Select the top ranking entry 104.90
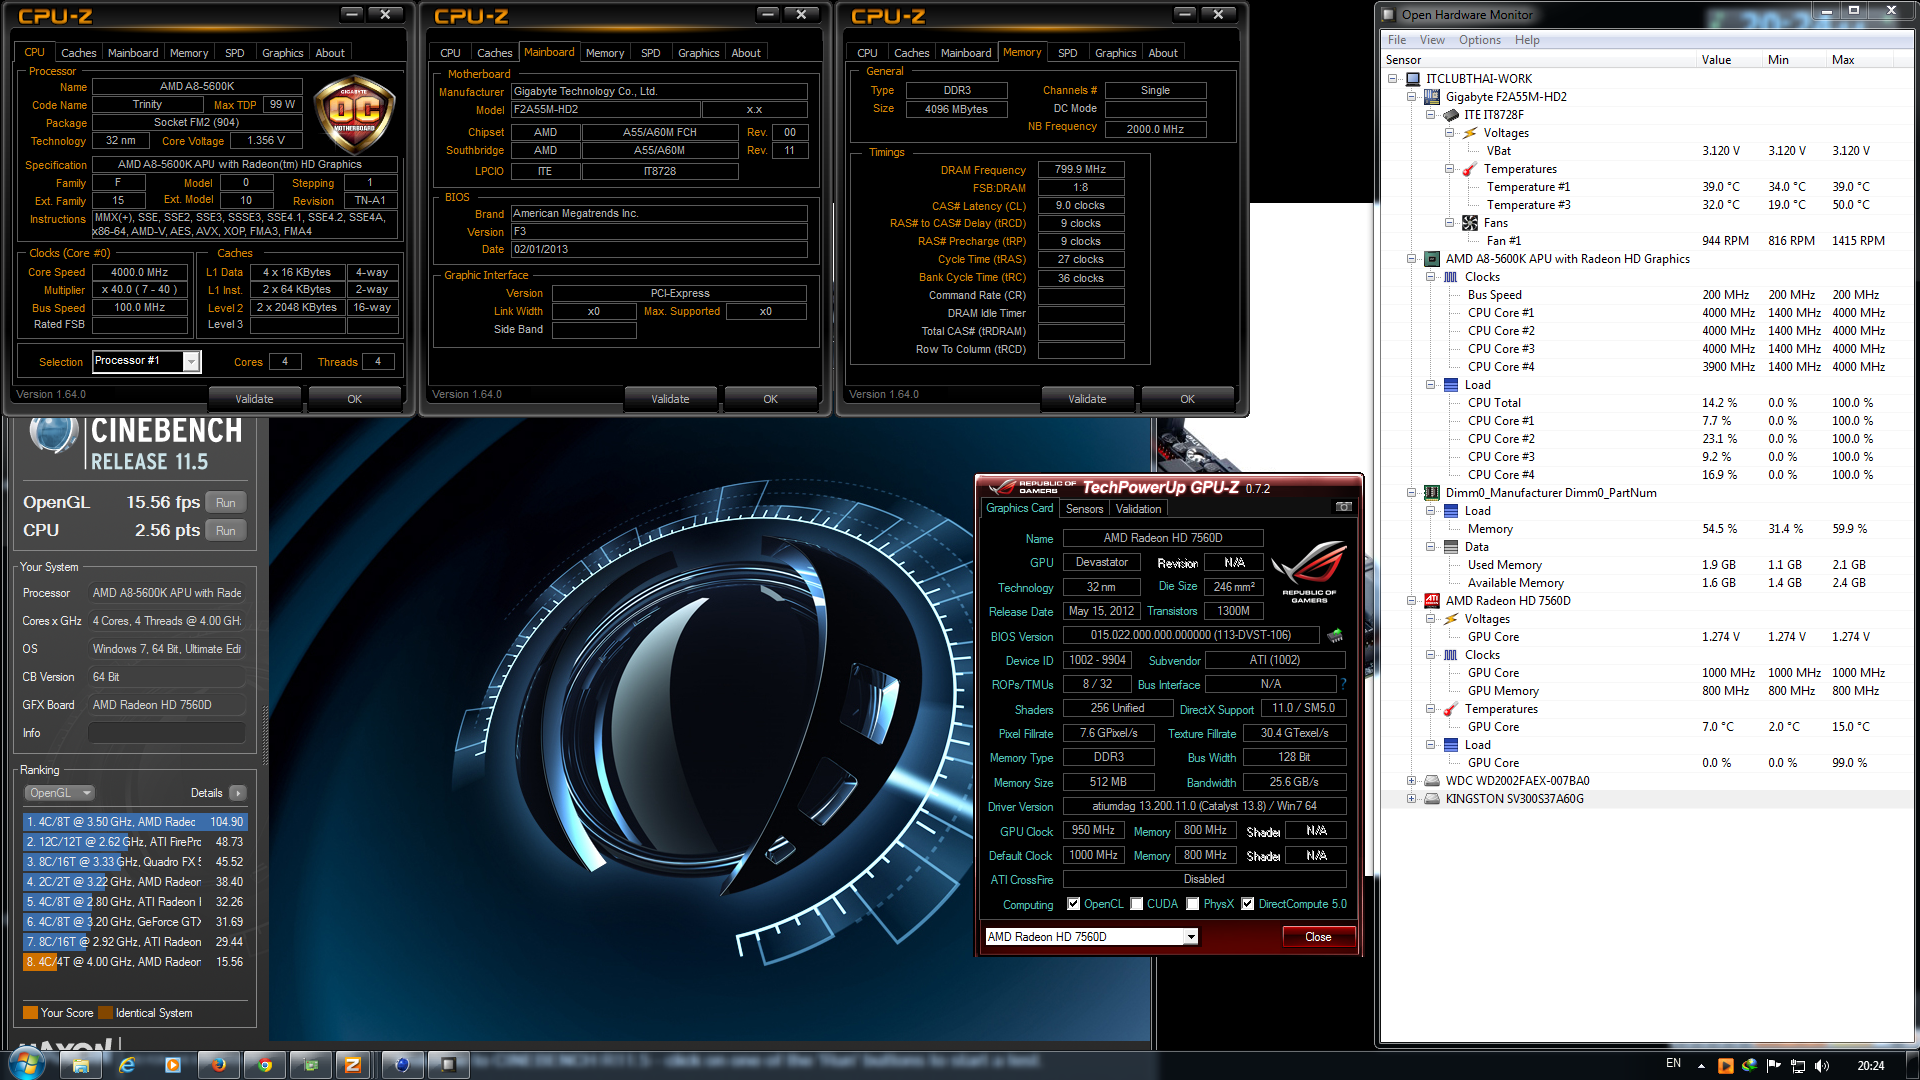This screenshot has height=1080, width=1920. click(x=134, y=822)
